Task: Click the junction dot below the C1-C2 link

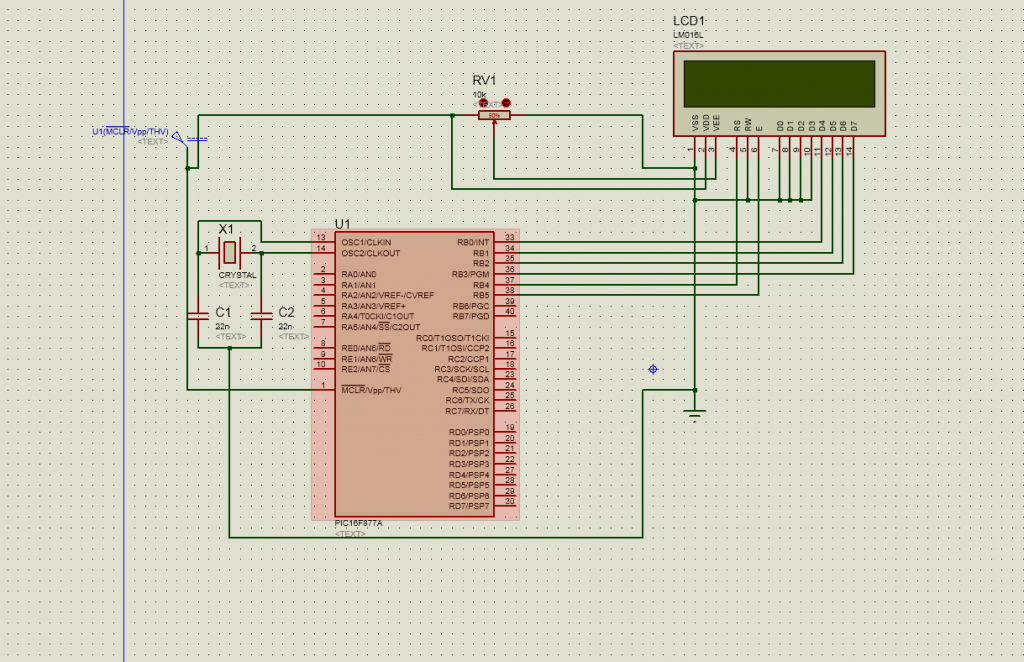Action: (230, 348)
